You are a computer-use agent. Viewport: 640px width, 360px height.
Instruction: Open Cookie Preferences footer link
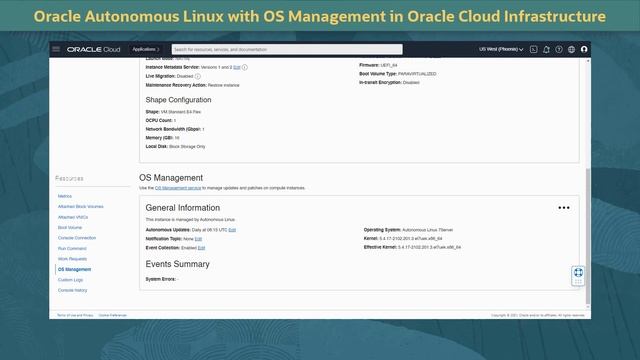[113, 316]
